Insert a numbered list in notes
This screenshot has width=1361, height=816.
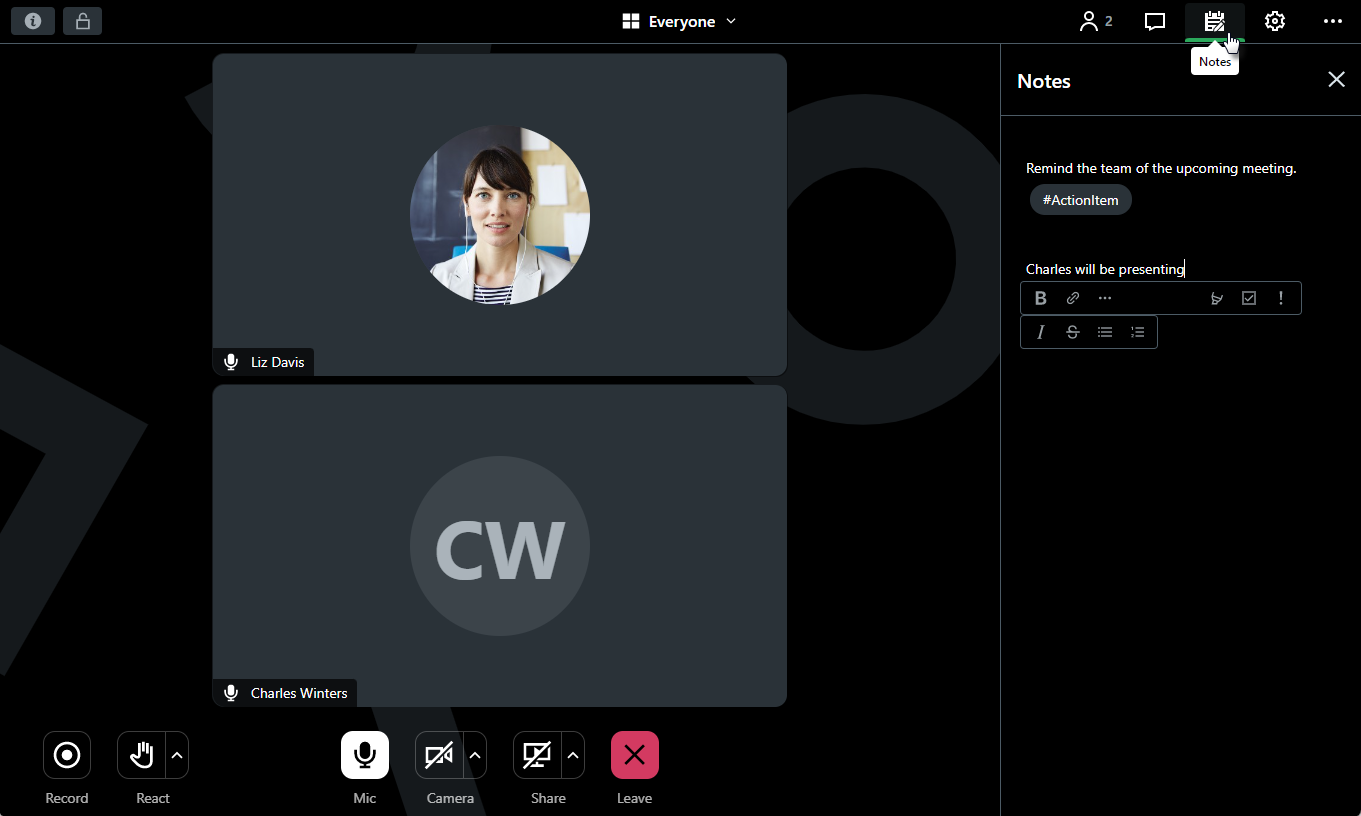[x=1137, y=332]
